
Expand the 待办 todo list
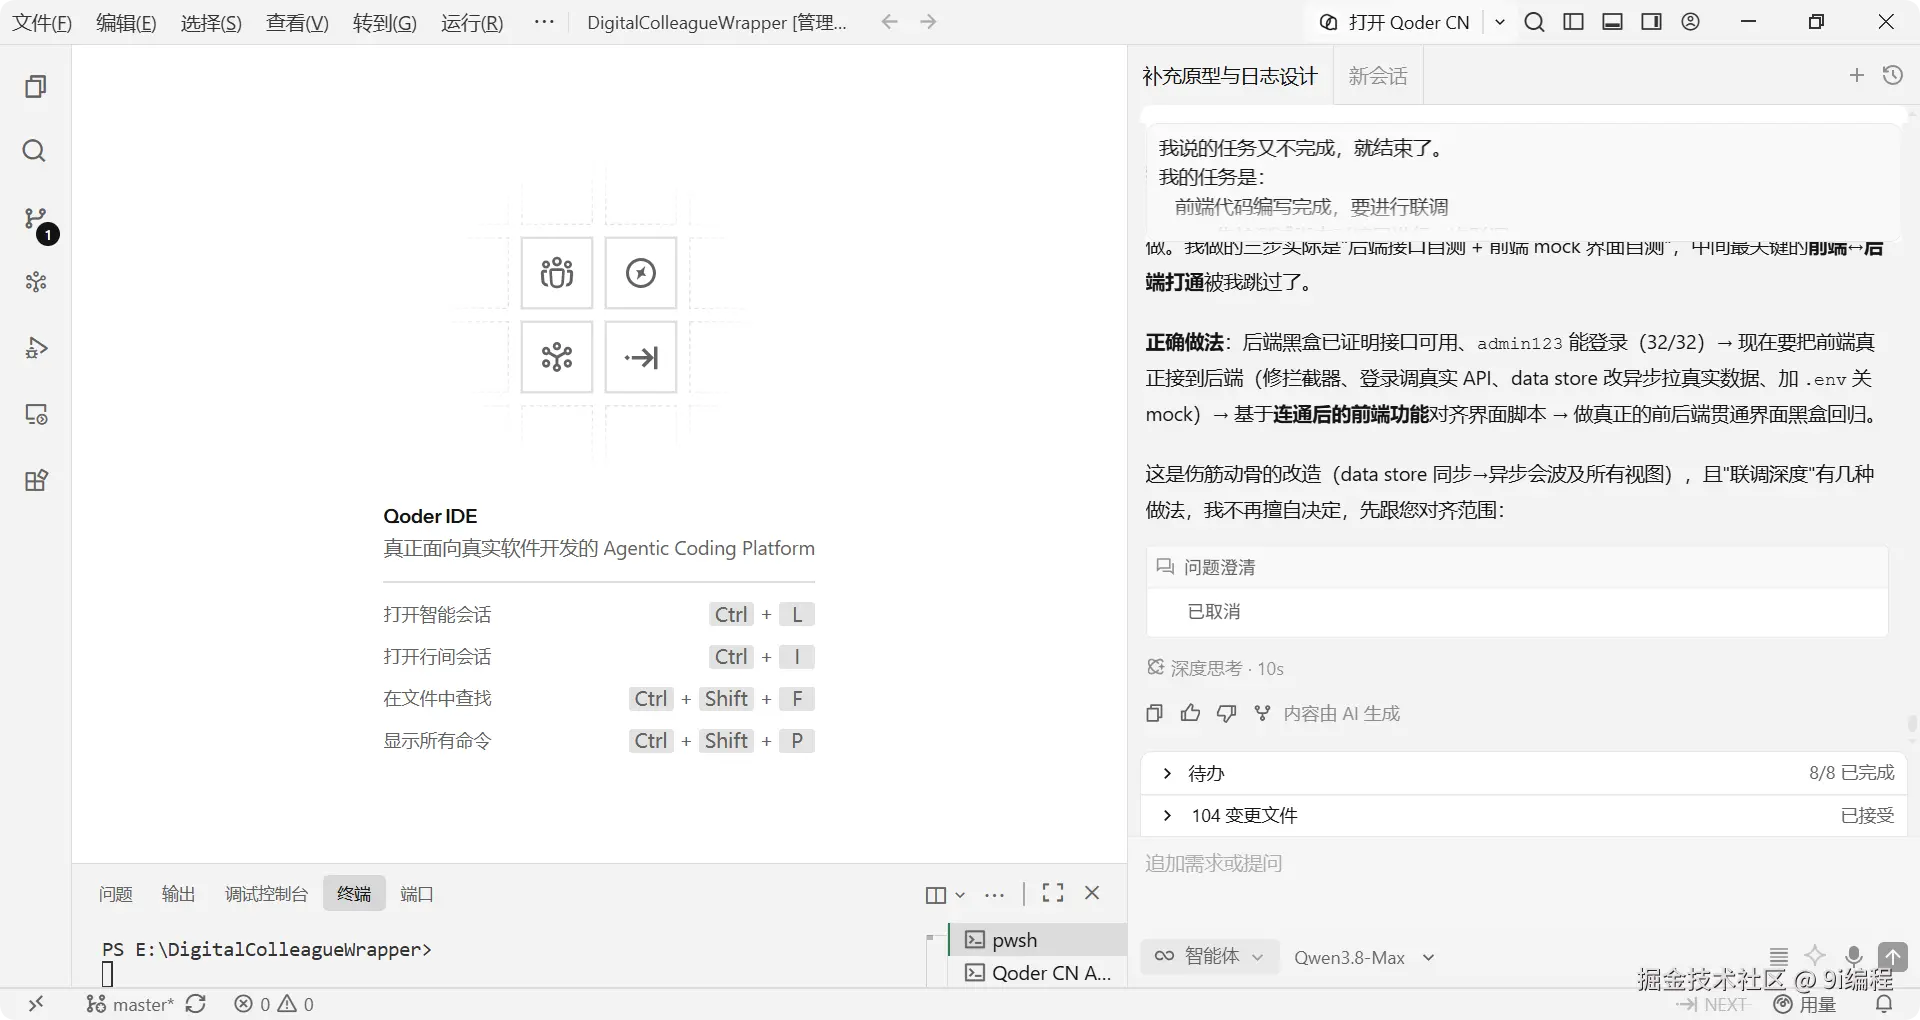coord(1524,773)
